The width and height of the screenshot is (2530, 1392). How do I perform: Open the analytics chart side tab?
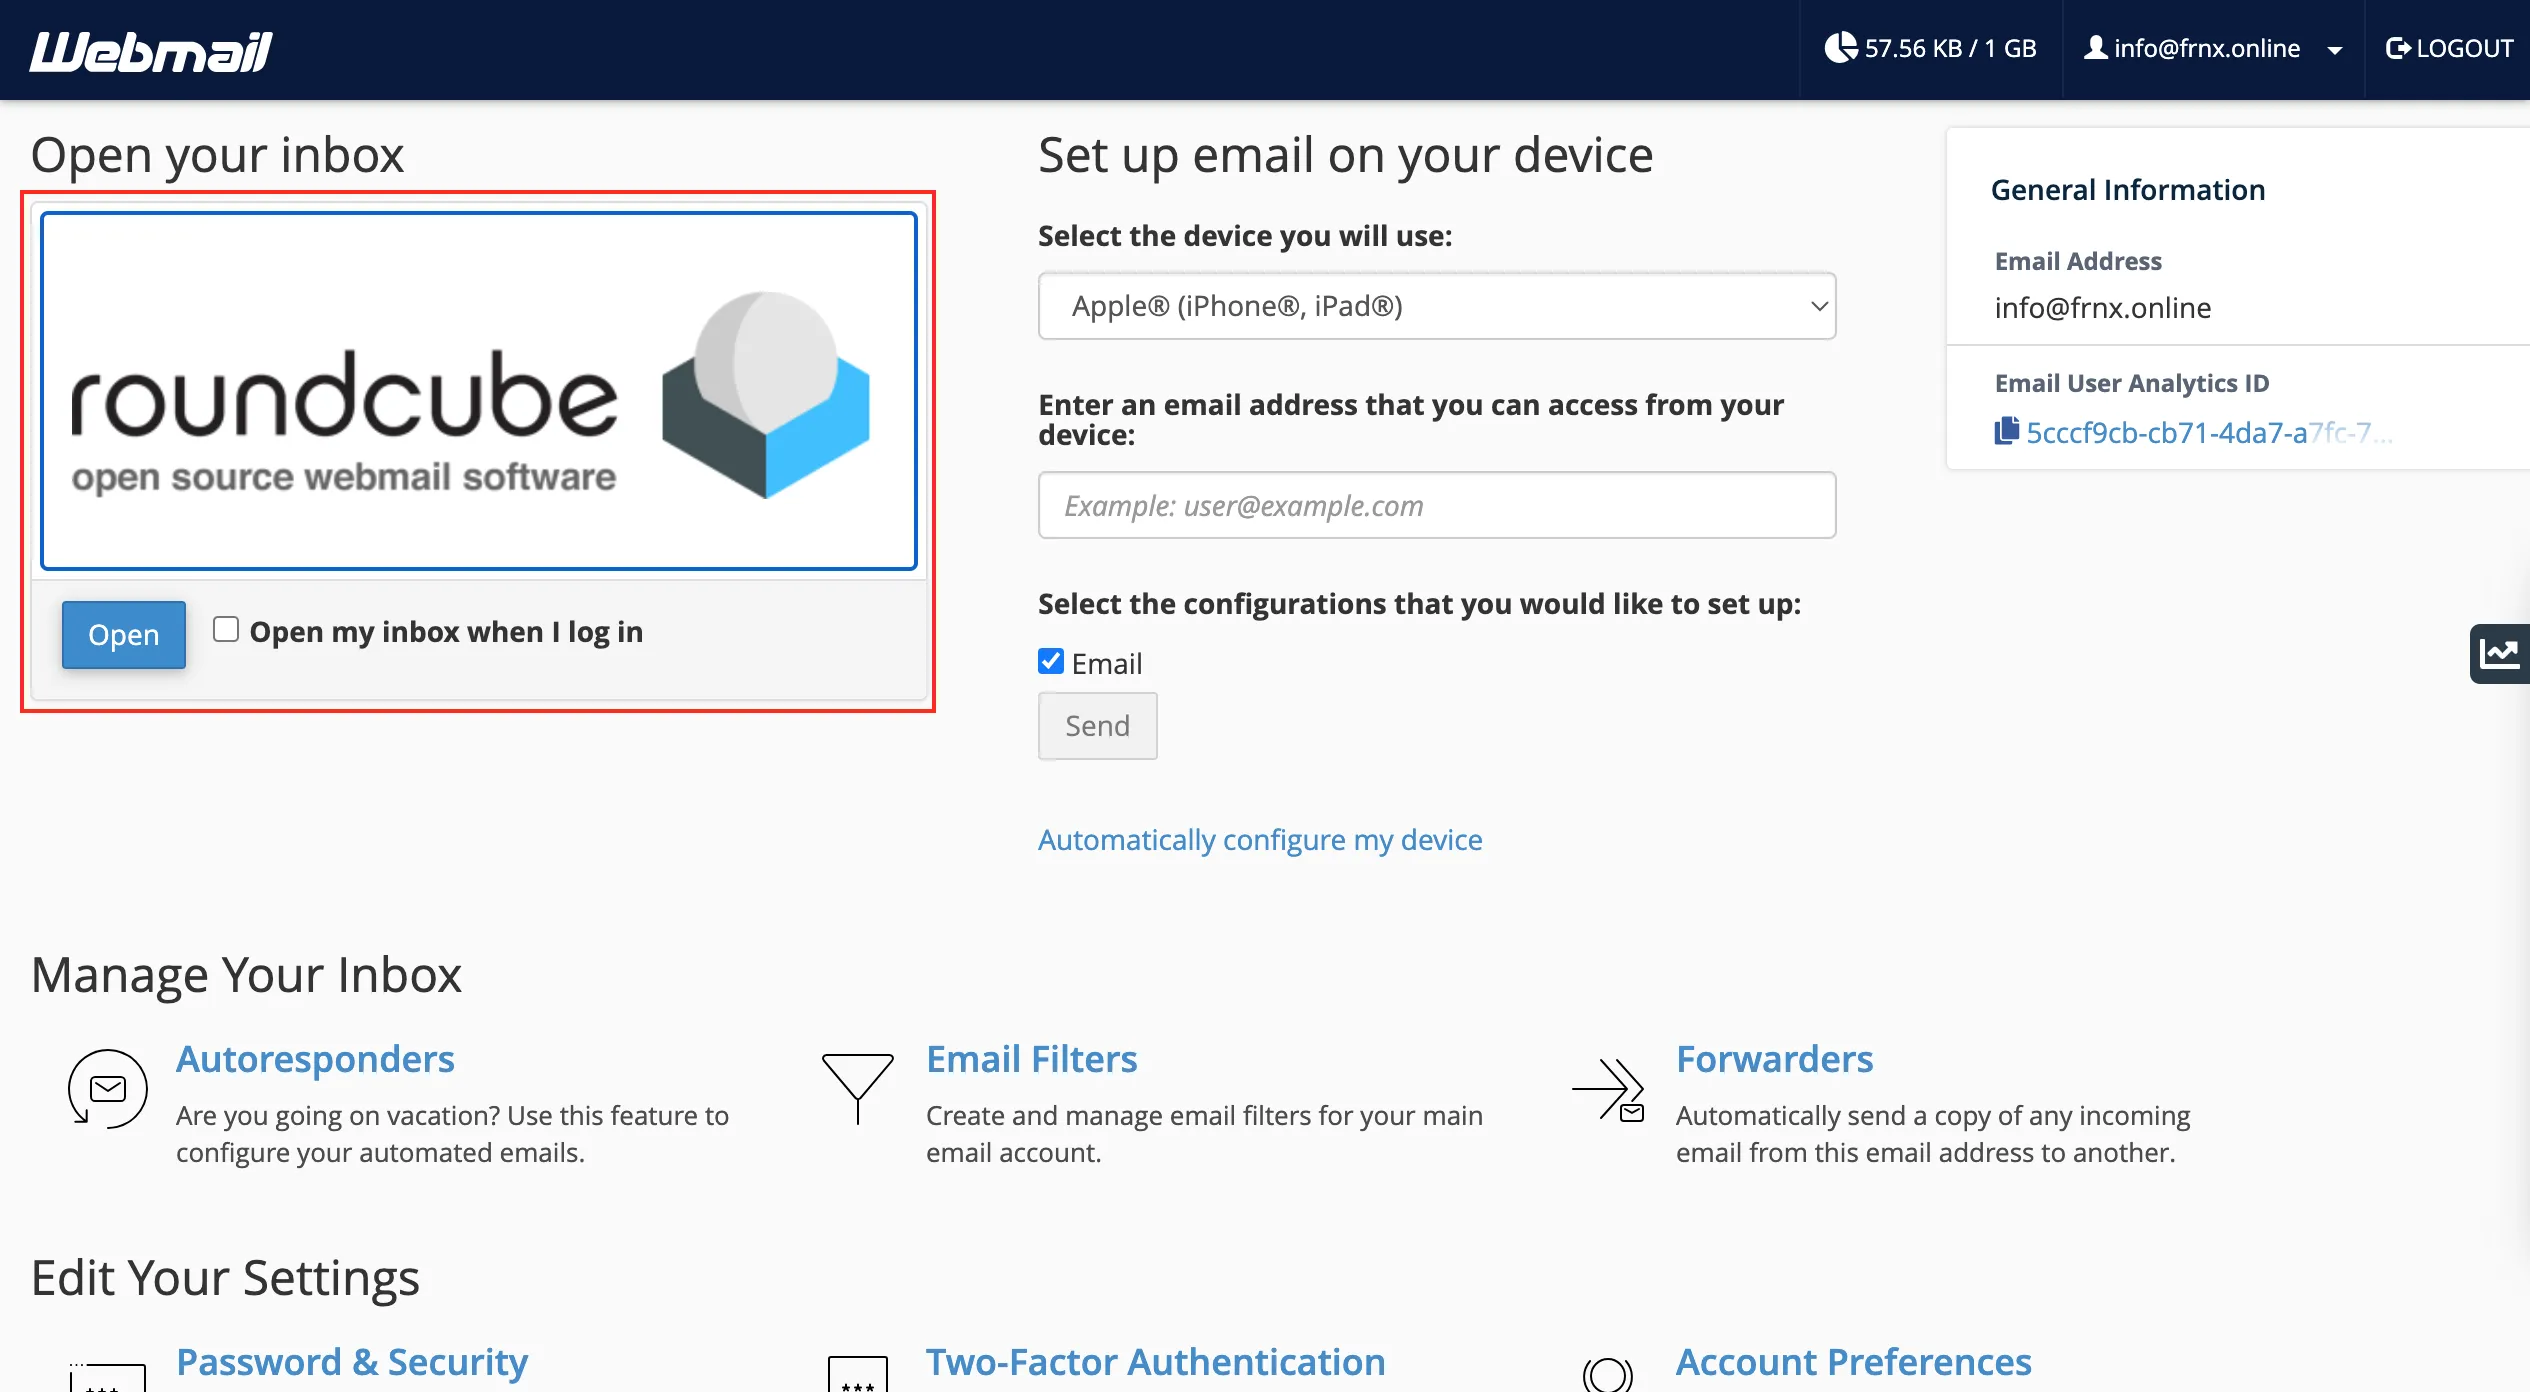pos(2500,654)
